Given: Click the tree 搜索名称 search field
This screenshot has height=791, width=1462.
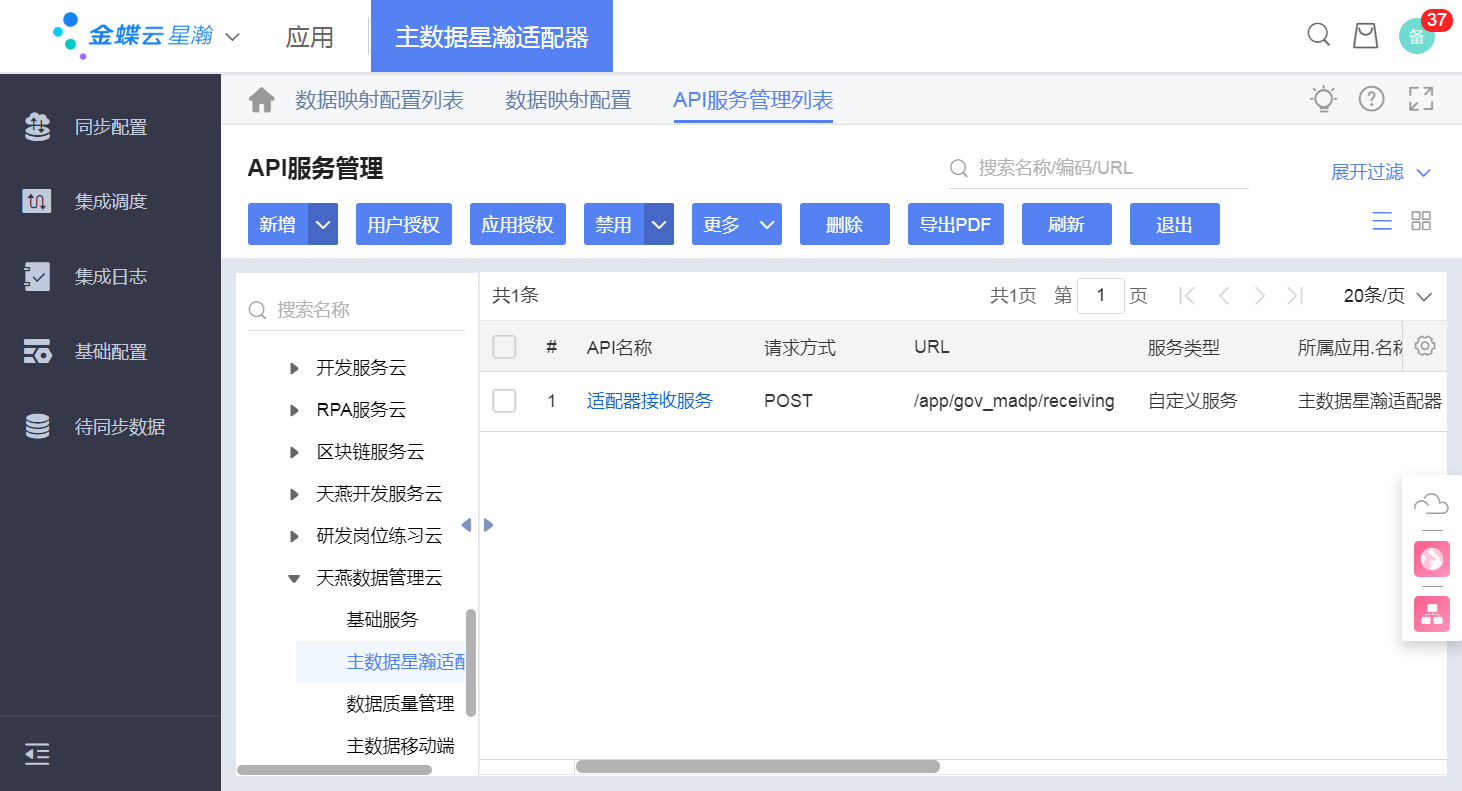Looking at the screenshot, I should click(x=356, y=310).
